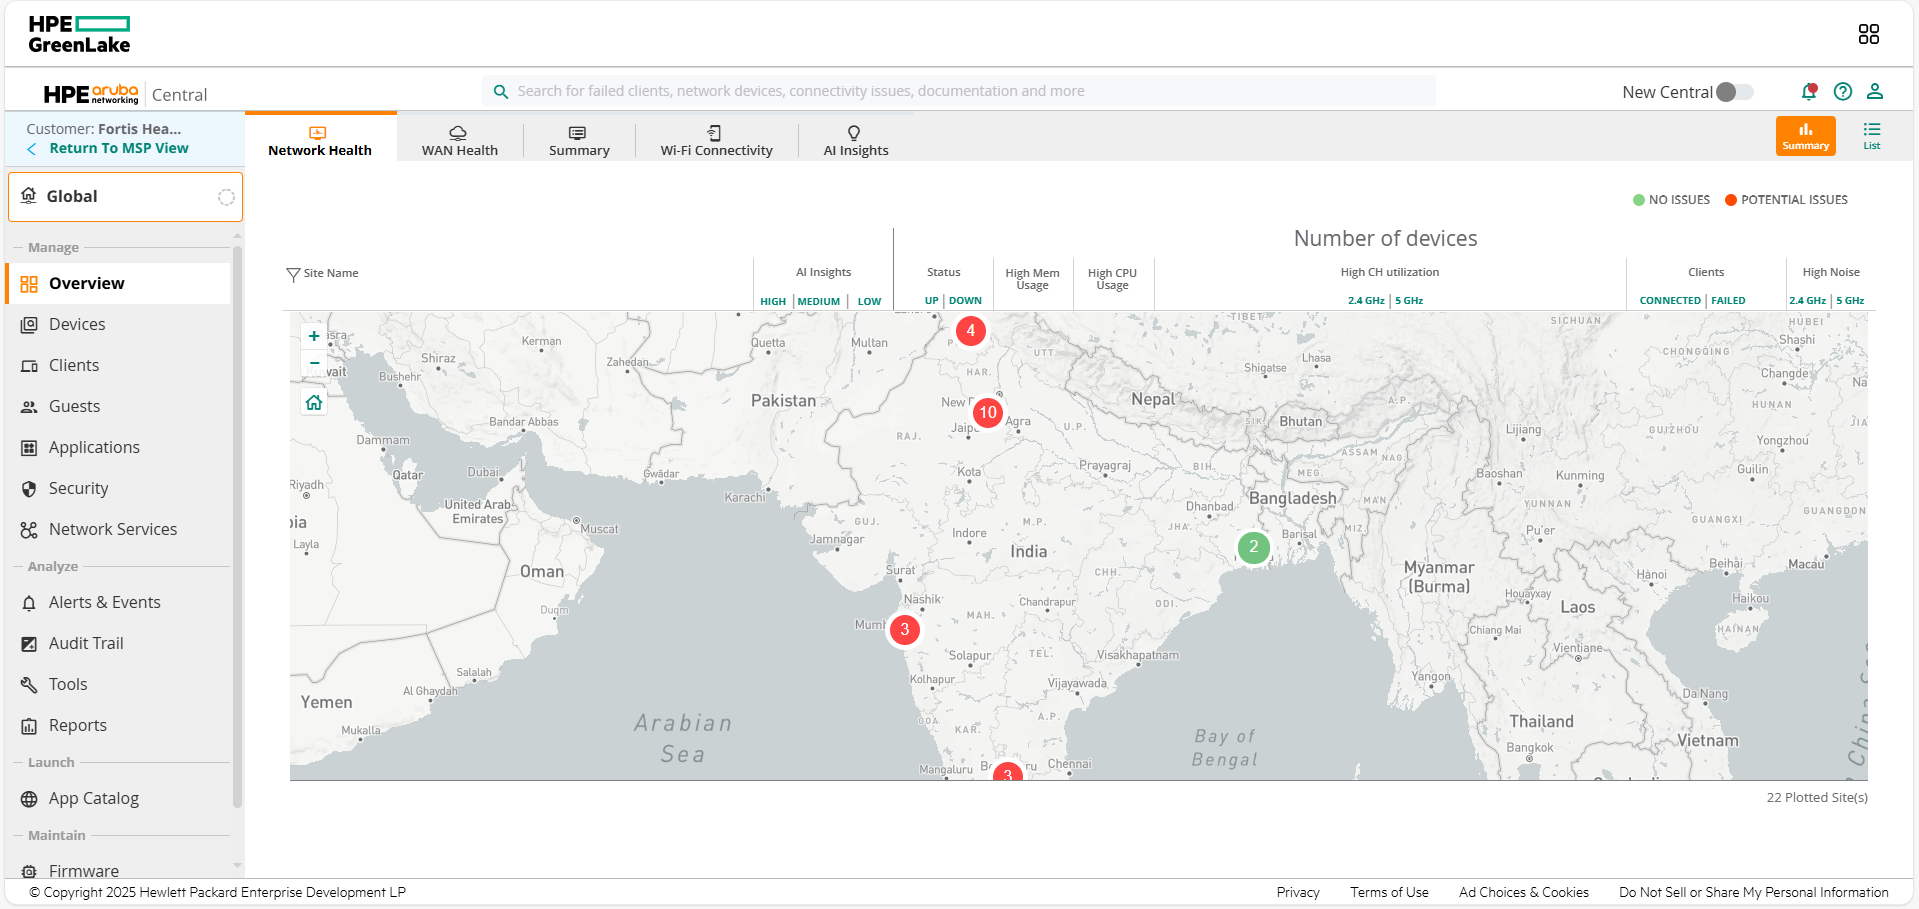Open the notifications bell icon

coord(1808,92)
